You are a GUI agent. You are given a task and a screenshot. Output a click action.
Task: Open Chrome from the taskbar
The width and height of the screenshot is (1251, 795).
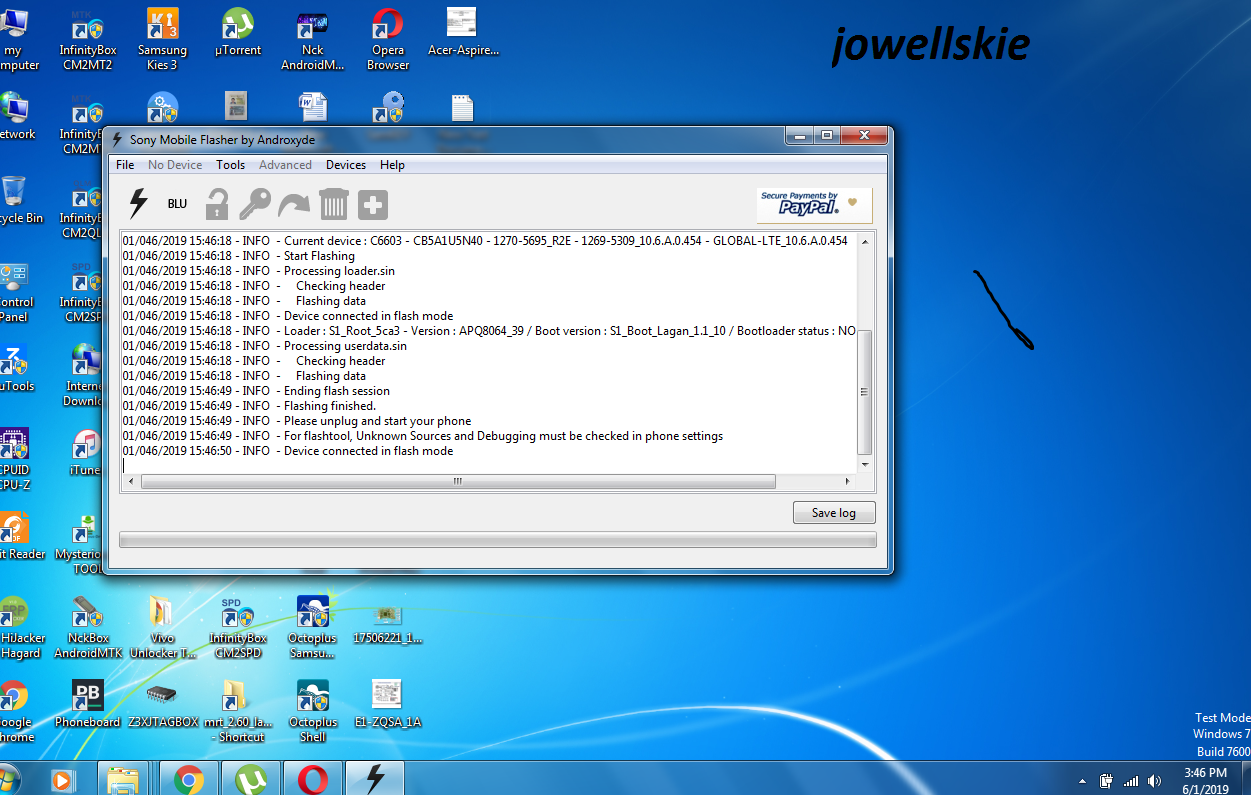click(189, 778)
